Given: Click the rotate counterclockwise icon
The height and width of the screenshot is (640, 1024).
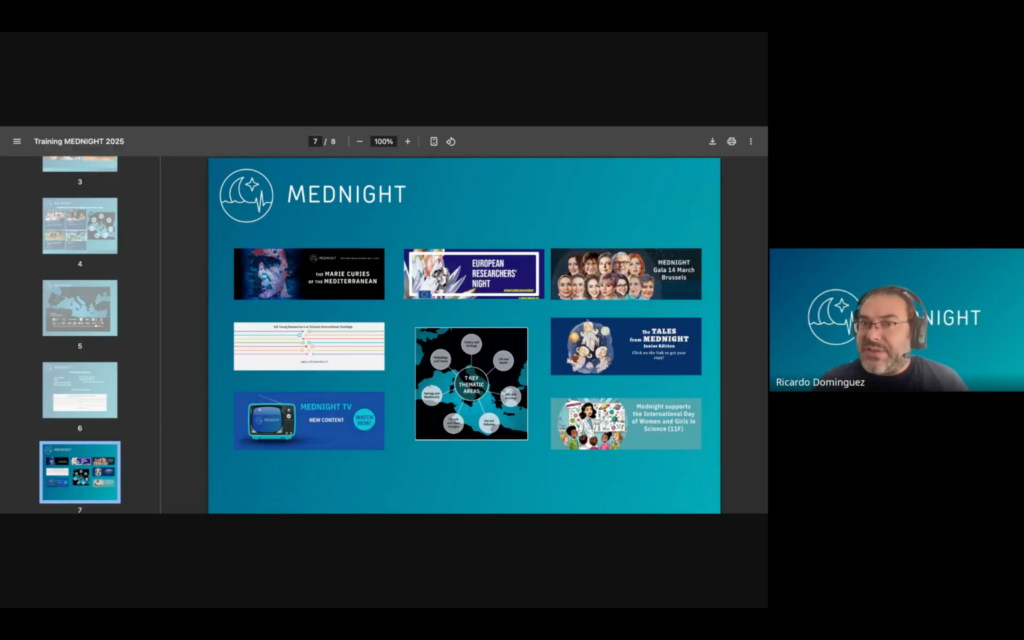Looking at the screenshot, I should (451, 141).
